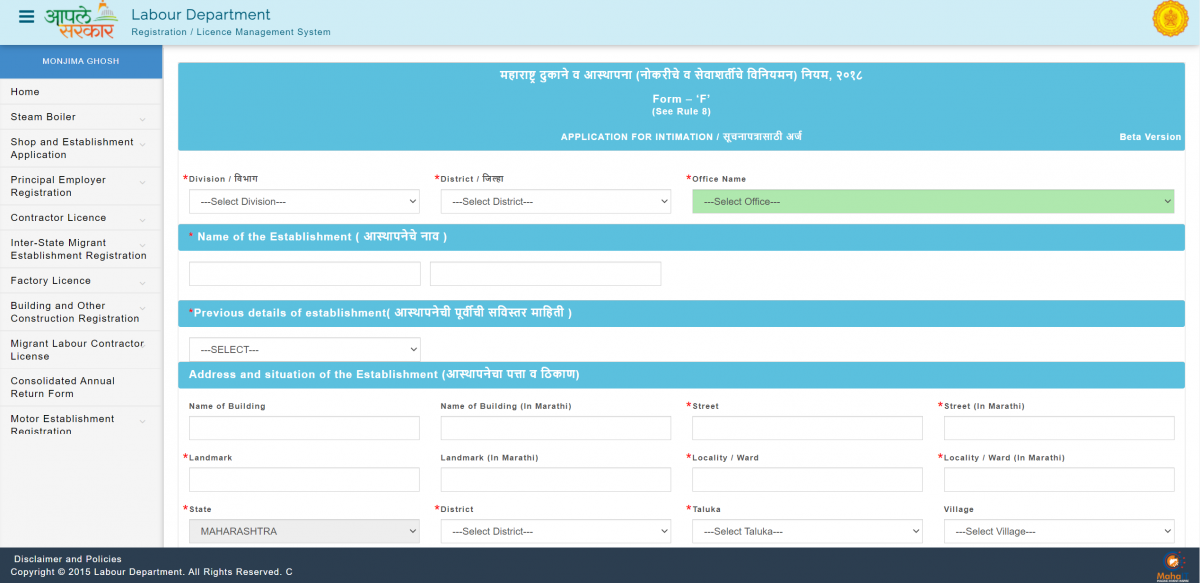This screenshot has height=583, width=1200.
Task: Click the MahaIT logo in footer
Action: pos(1172,566)
